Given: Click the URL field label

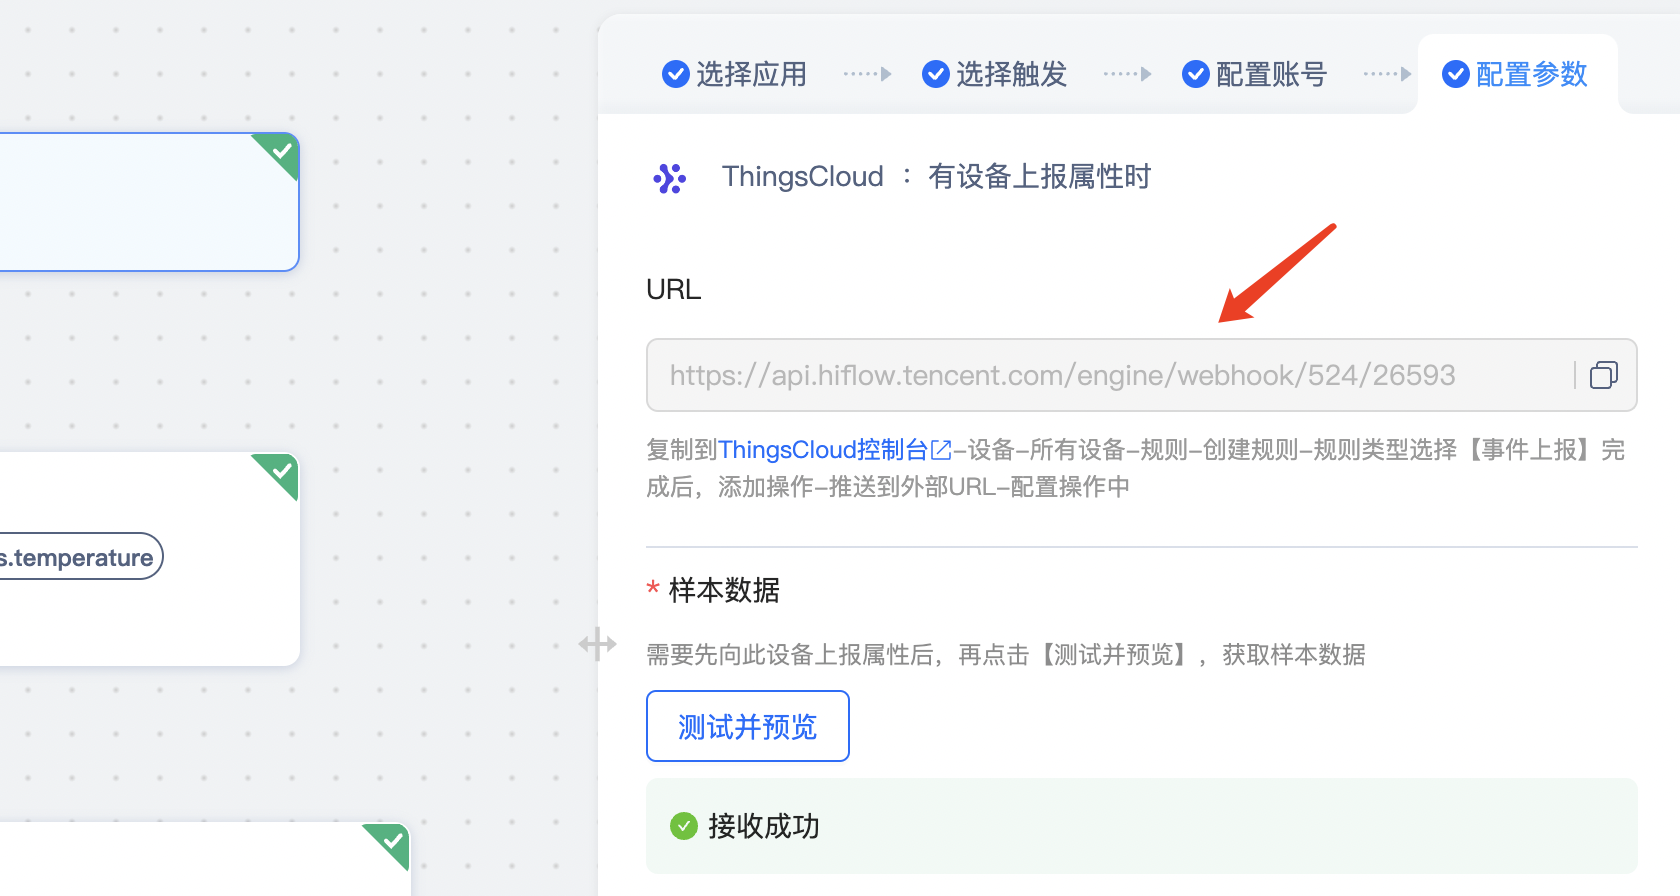Looking at the screenshot, I should pos(674,290).
